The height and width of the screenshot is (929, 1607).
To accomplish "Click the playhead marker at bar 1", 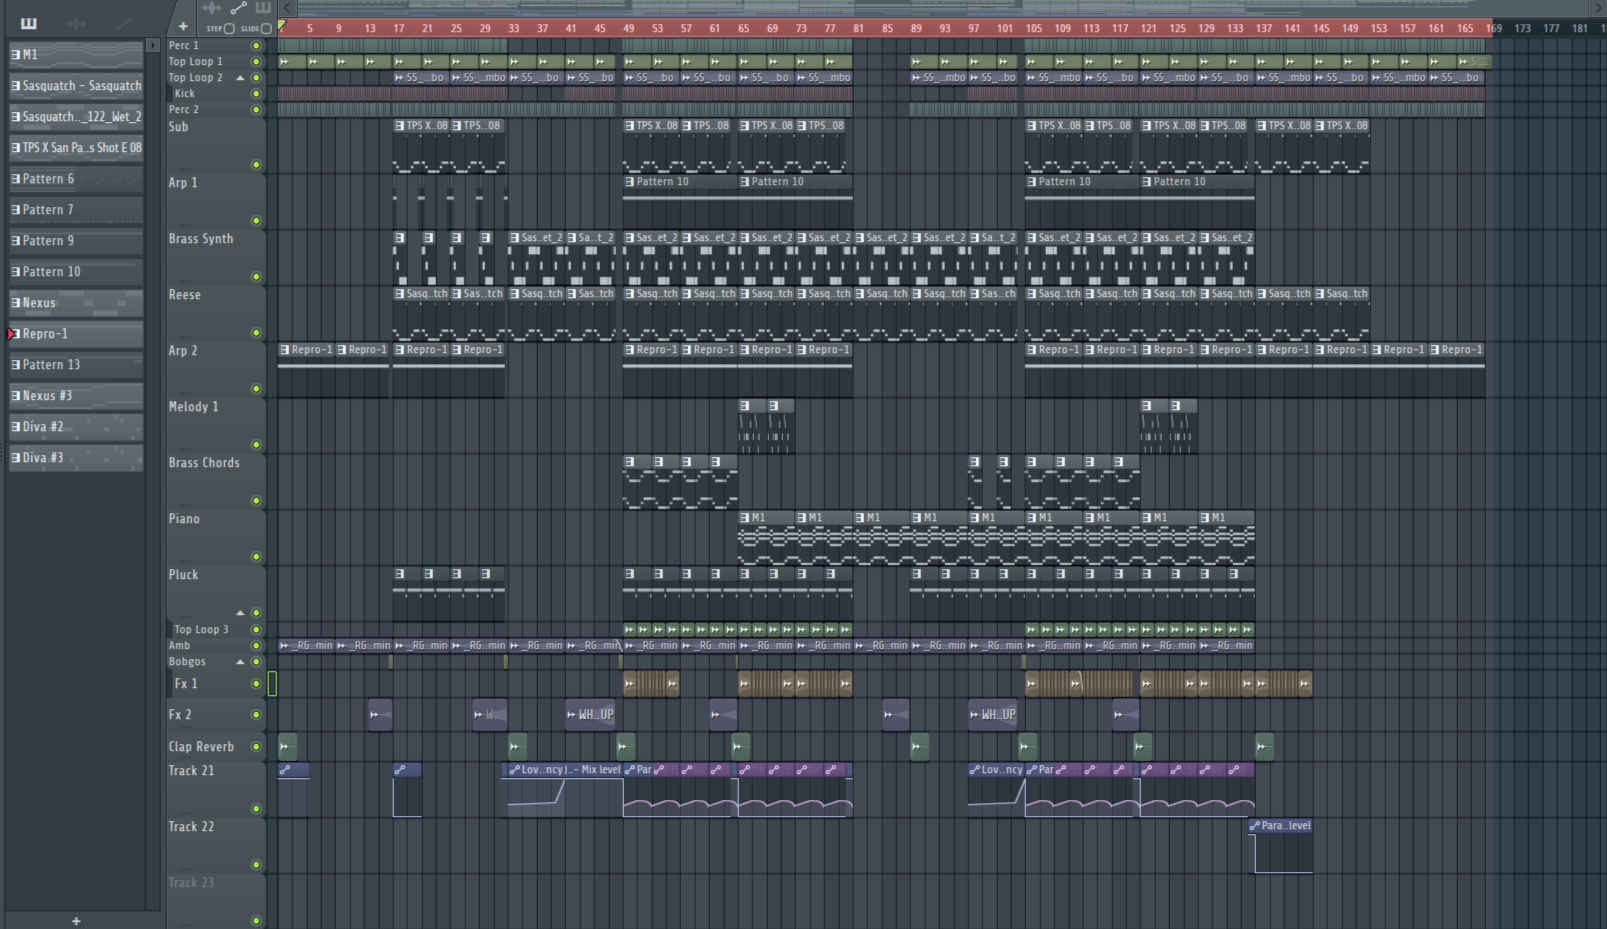I will [282, 27].
